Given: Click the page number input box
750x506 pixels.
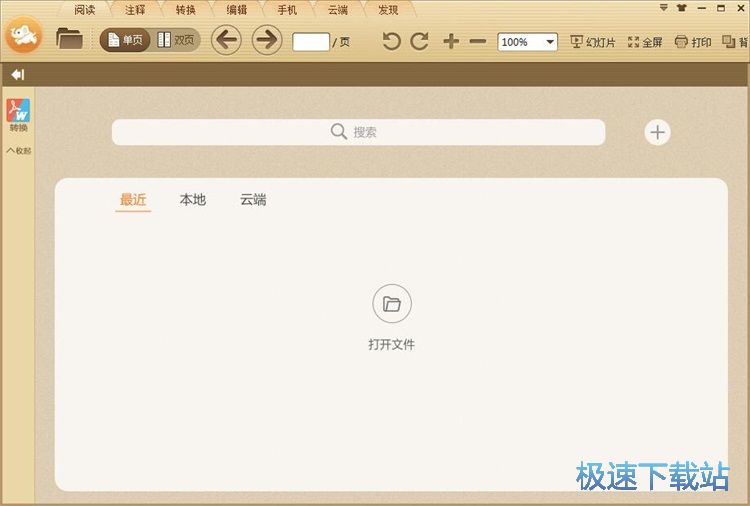Looking at the screenshot, I should (311, 42).
